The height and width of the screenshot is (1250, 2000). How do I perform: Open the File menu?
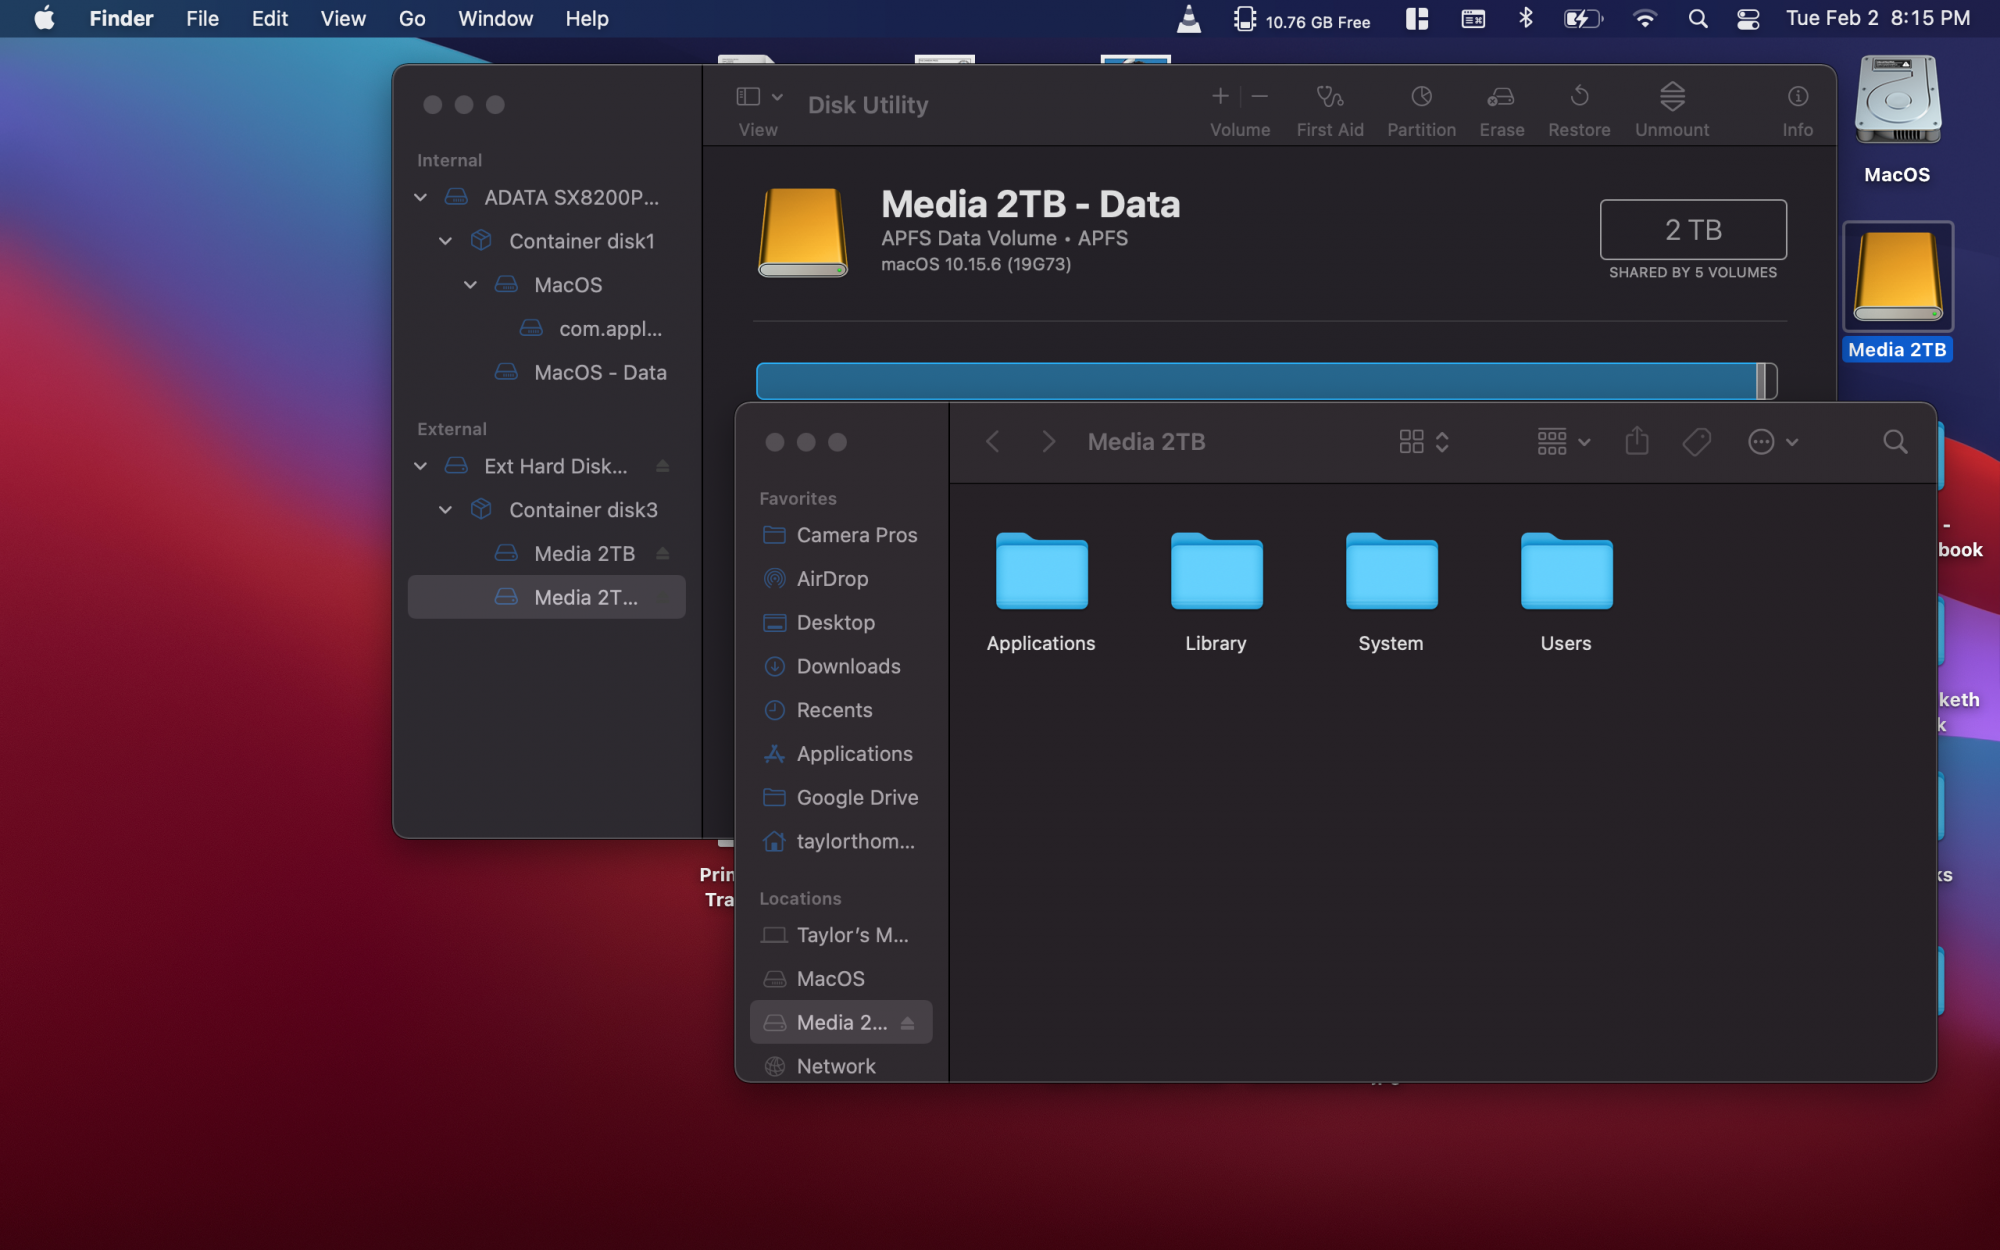(x=202, y=18)
